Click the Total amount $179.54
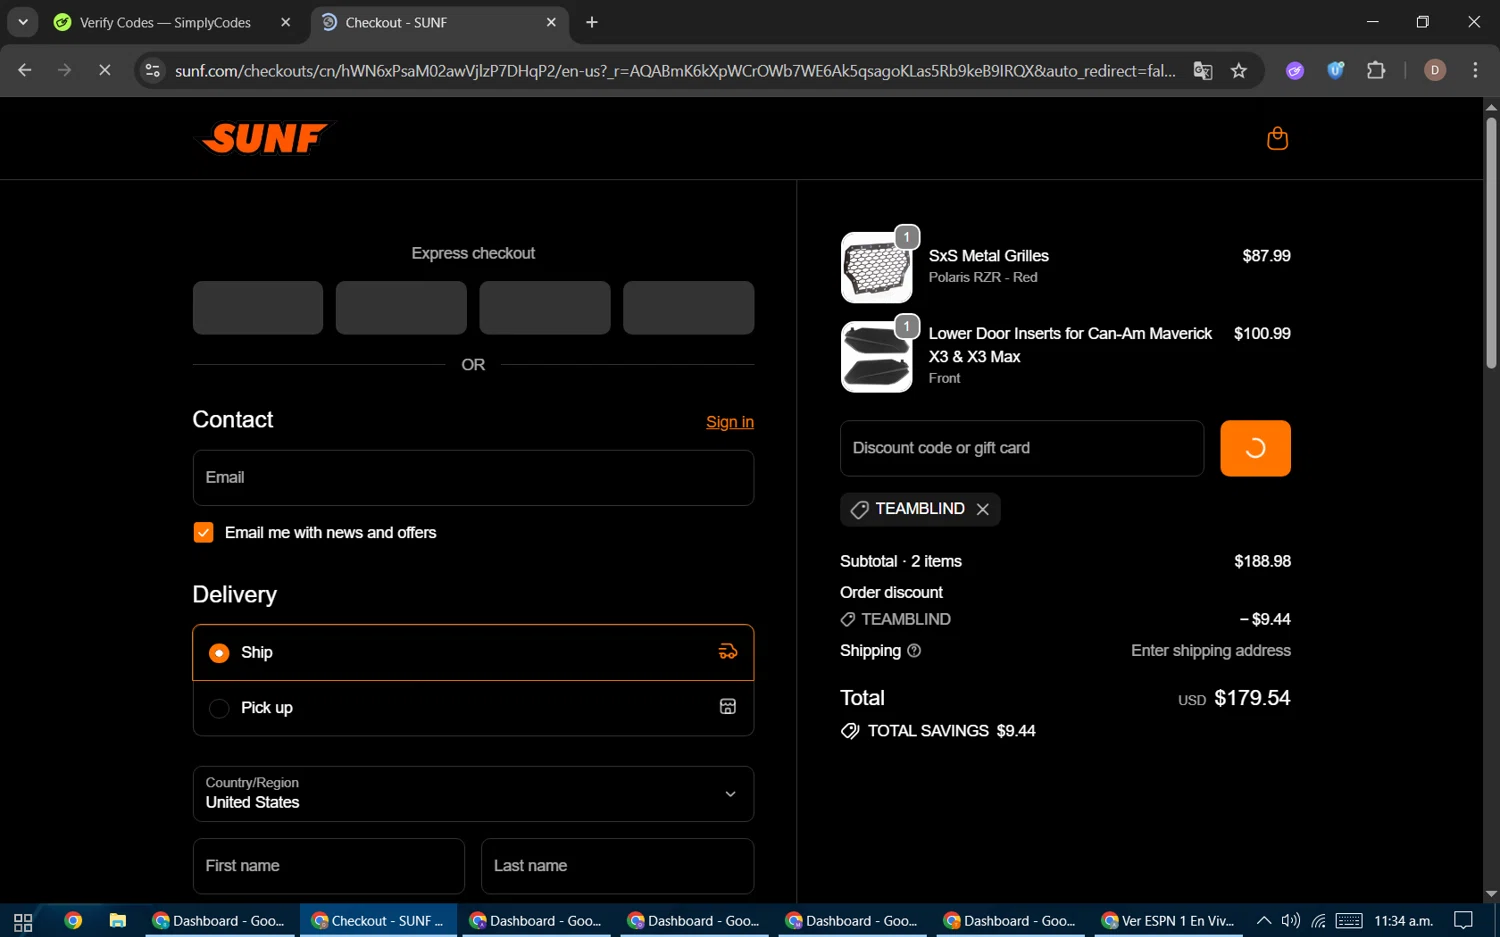This screenshot has width=1500, height=937. tap(1252, 698)
